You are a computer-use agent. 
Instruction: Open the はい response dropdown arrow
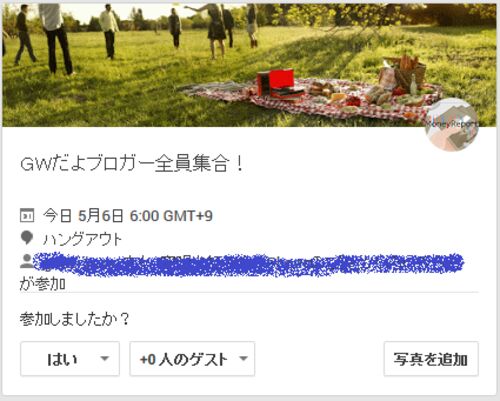[x=105, y=359]
